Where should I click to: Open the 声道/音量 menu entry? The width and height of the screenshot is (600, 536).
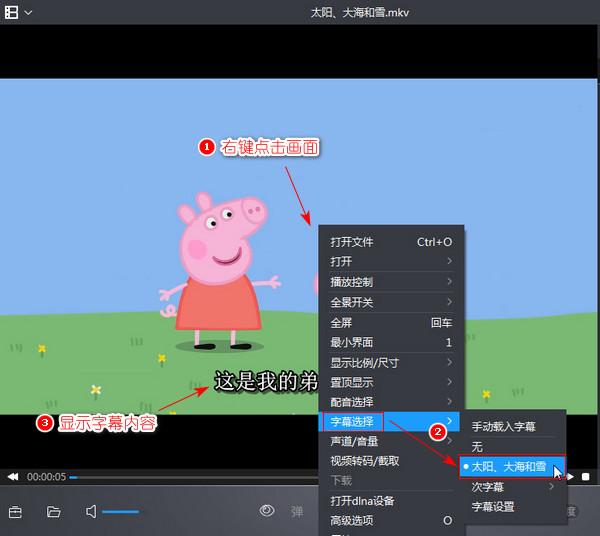click(389, 441)
